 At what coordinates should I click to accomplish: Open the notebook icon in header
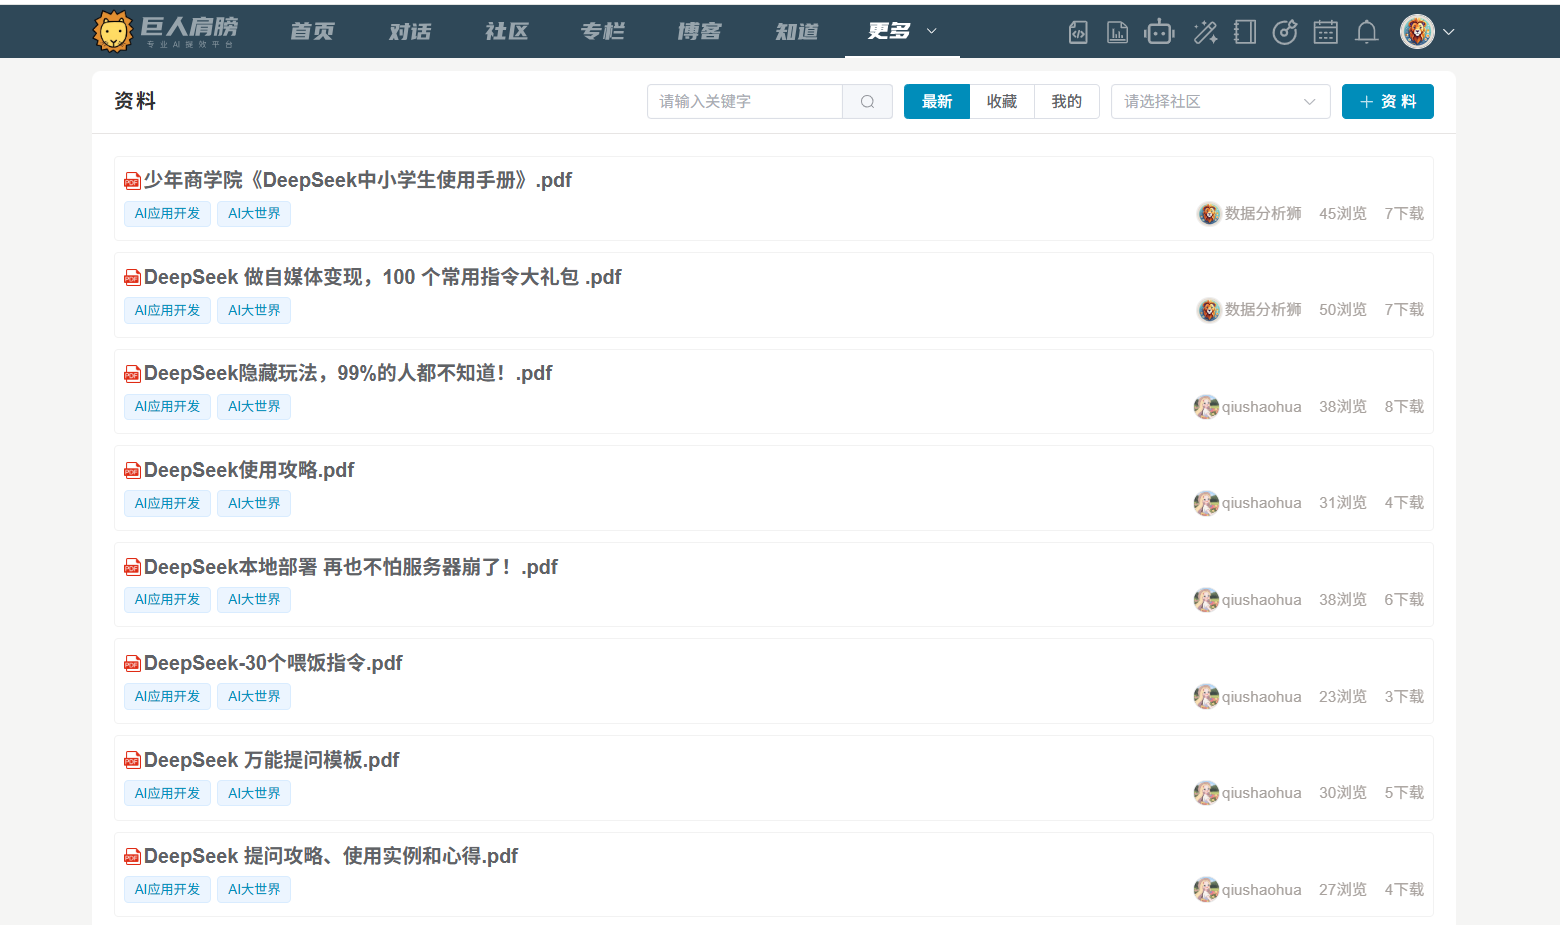pyautogui.click(x=1245, y=32)
